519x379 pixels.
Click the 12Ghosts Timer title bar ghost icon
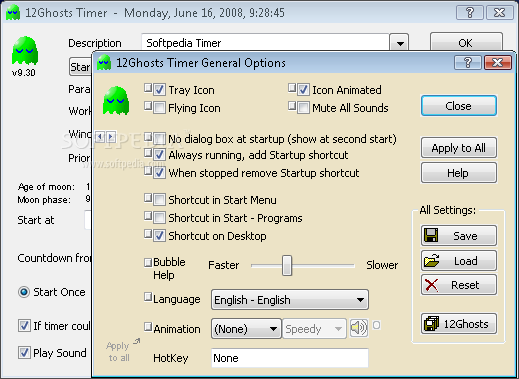coord(13,13)
